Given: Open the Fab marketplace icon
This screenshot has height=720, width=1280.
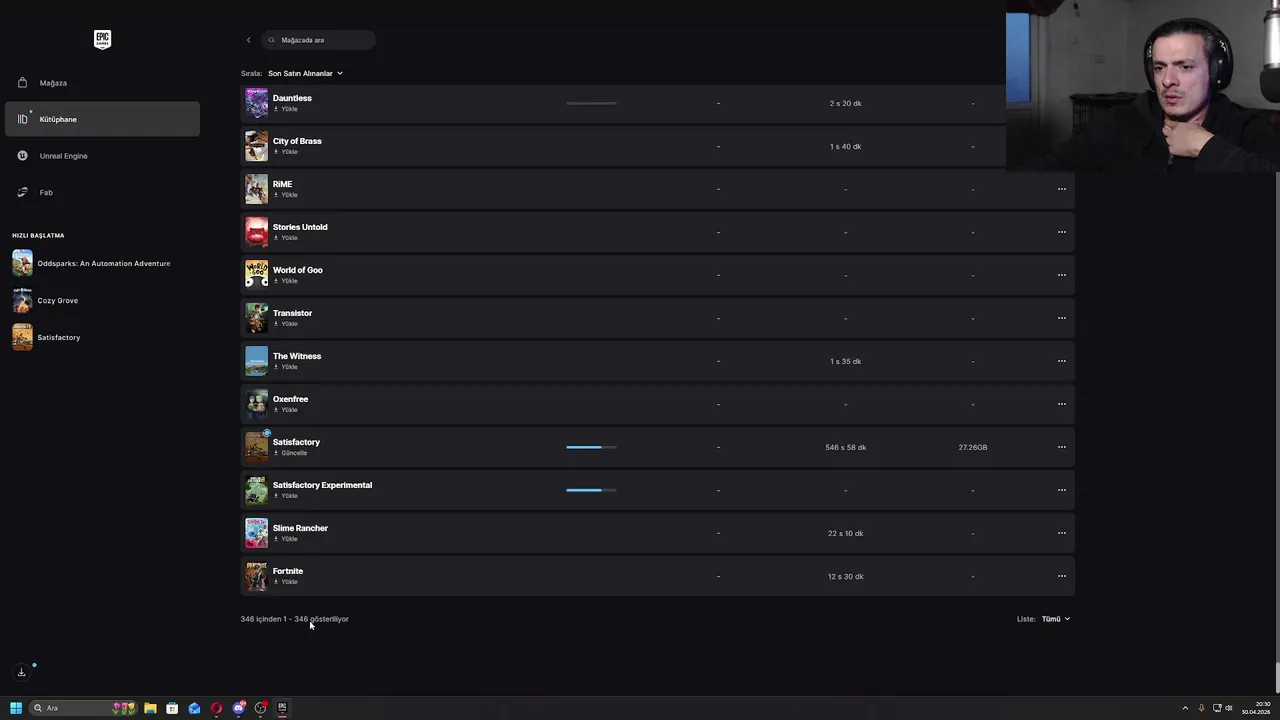Looking at the screenshot, I should [22, 192].
